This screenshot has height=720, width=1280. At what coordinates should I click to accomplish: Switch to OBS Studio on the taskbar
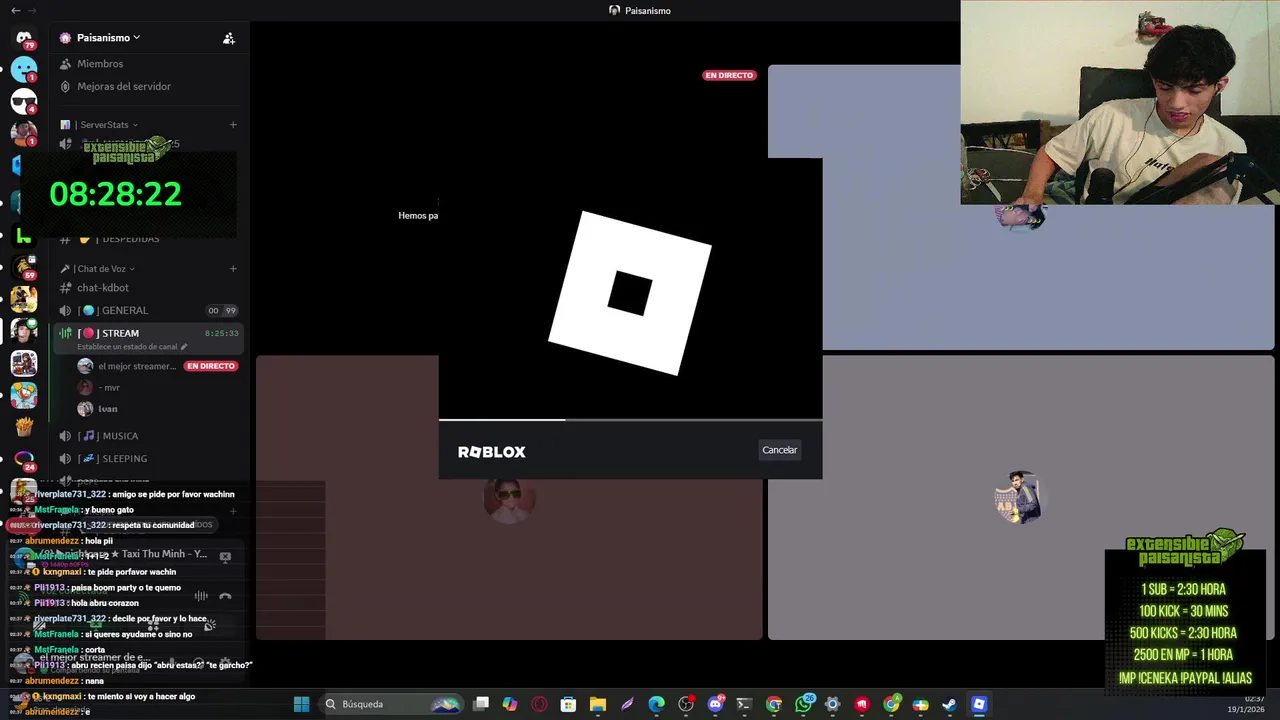pos(686,704)
